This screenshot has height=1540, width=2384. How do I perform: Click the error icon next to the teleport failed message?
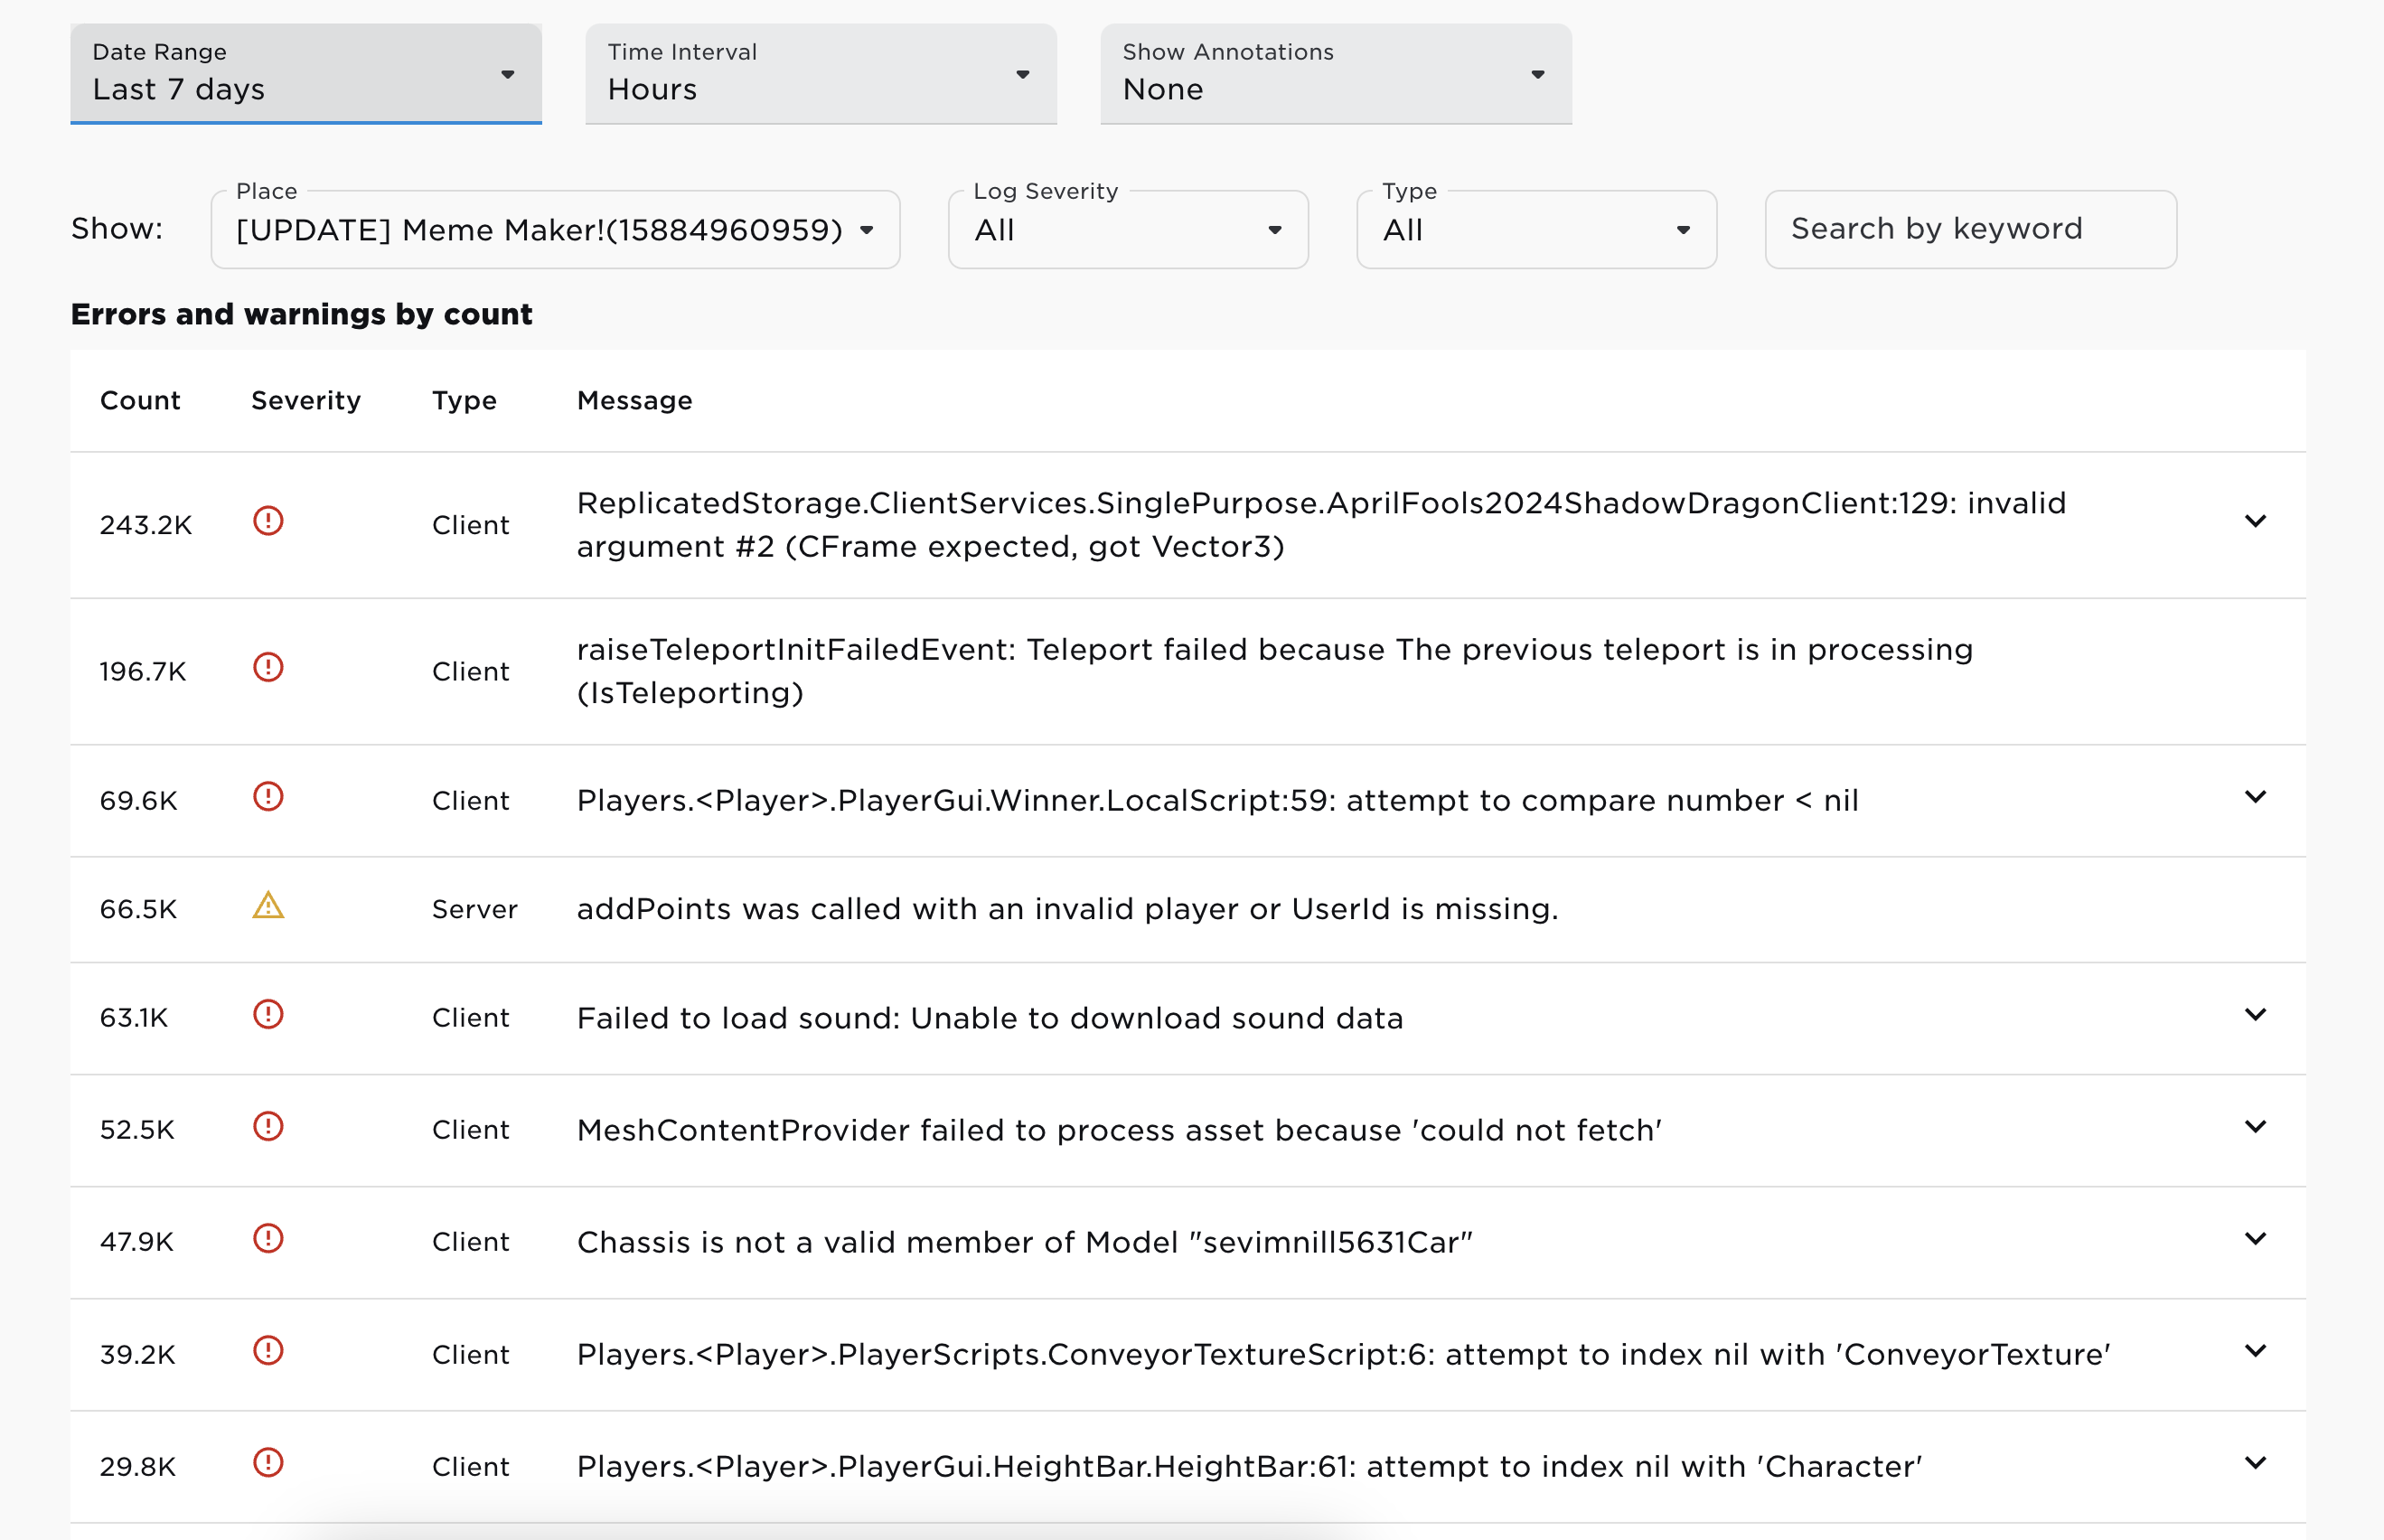pyautogui.click(x=268, y=667)
